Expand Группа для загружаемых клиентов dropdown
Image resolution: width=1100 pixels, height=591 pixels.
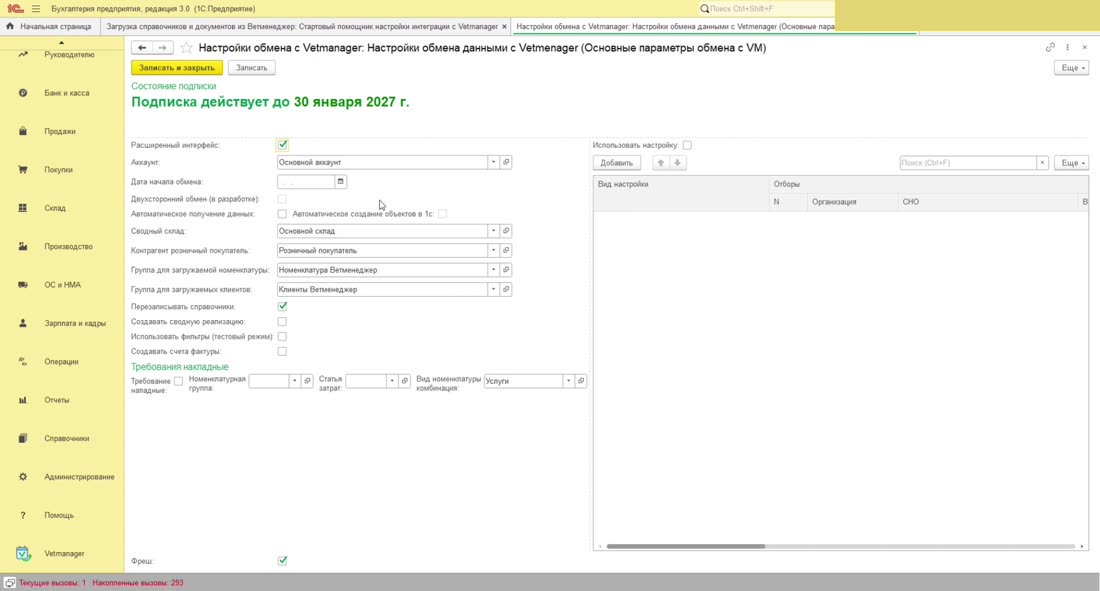tap(493, 290)
